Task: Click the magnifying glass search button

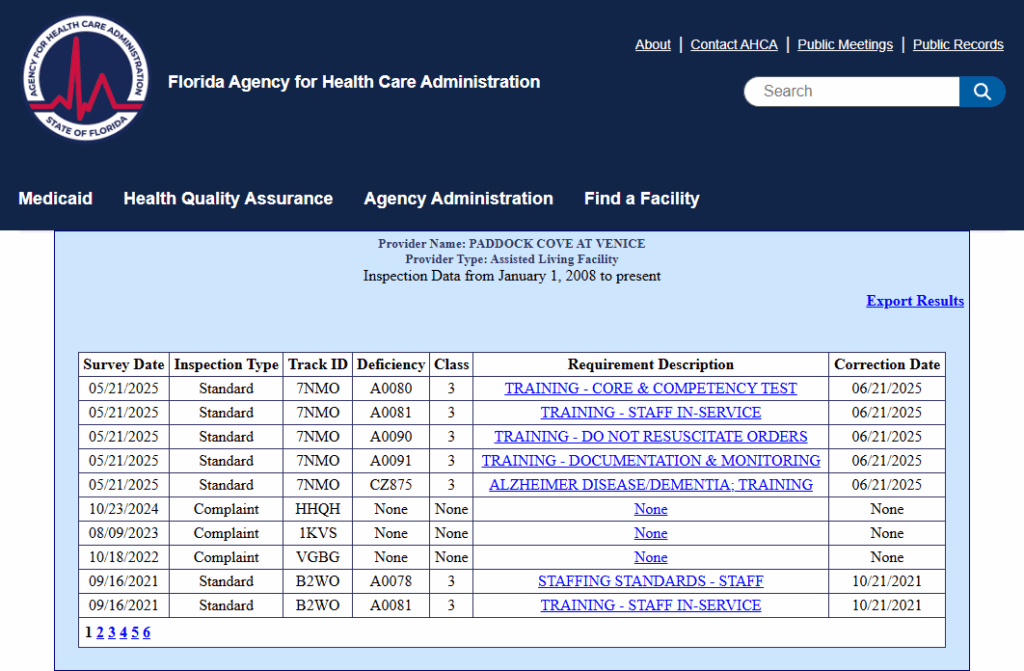Action: 982,91
